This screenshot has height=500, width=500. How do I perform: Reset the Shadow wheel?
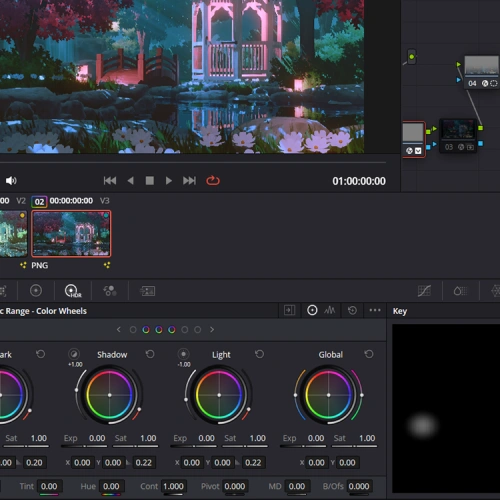150,354
